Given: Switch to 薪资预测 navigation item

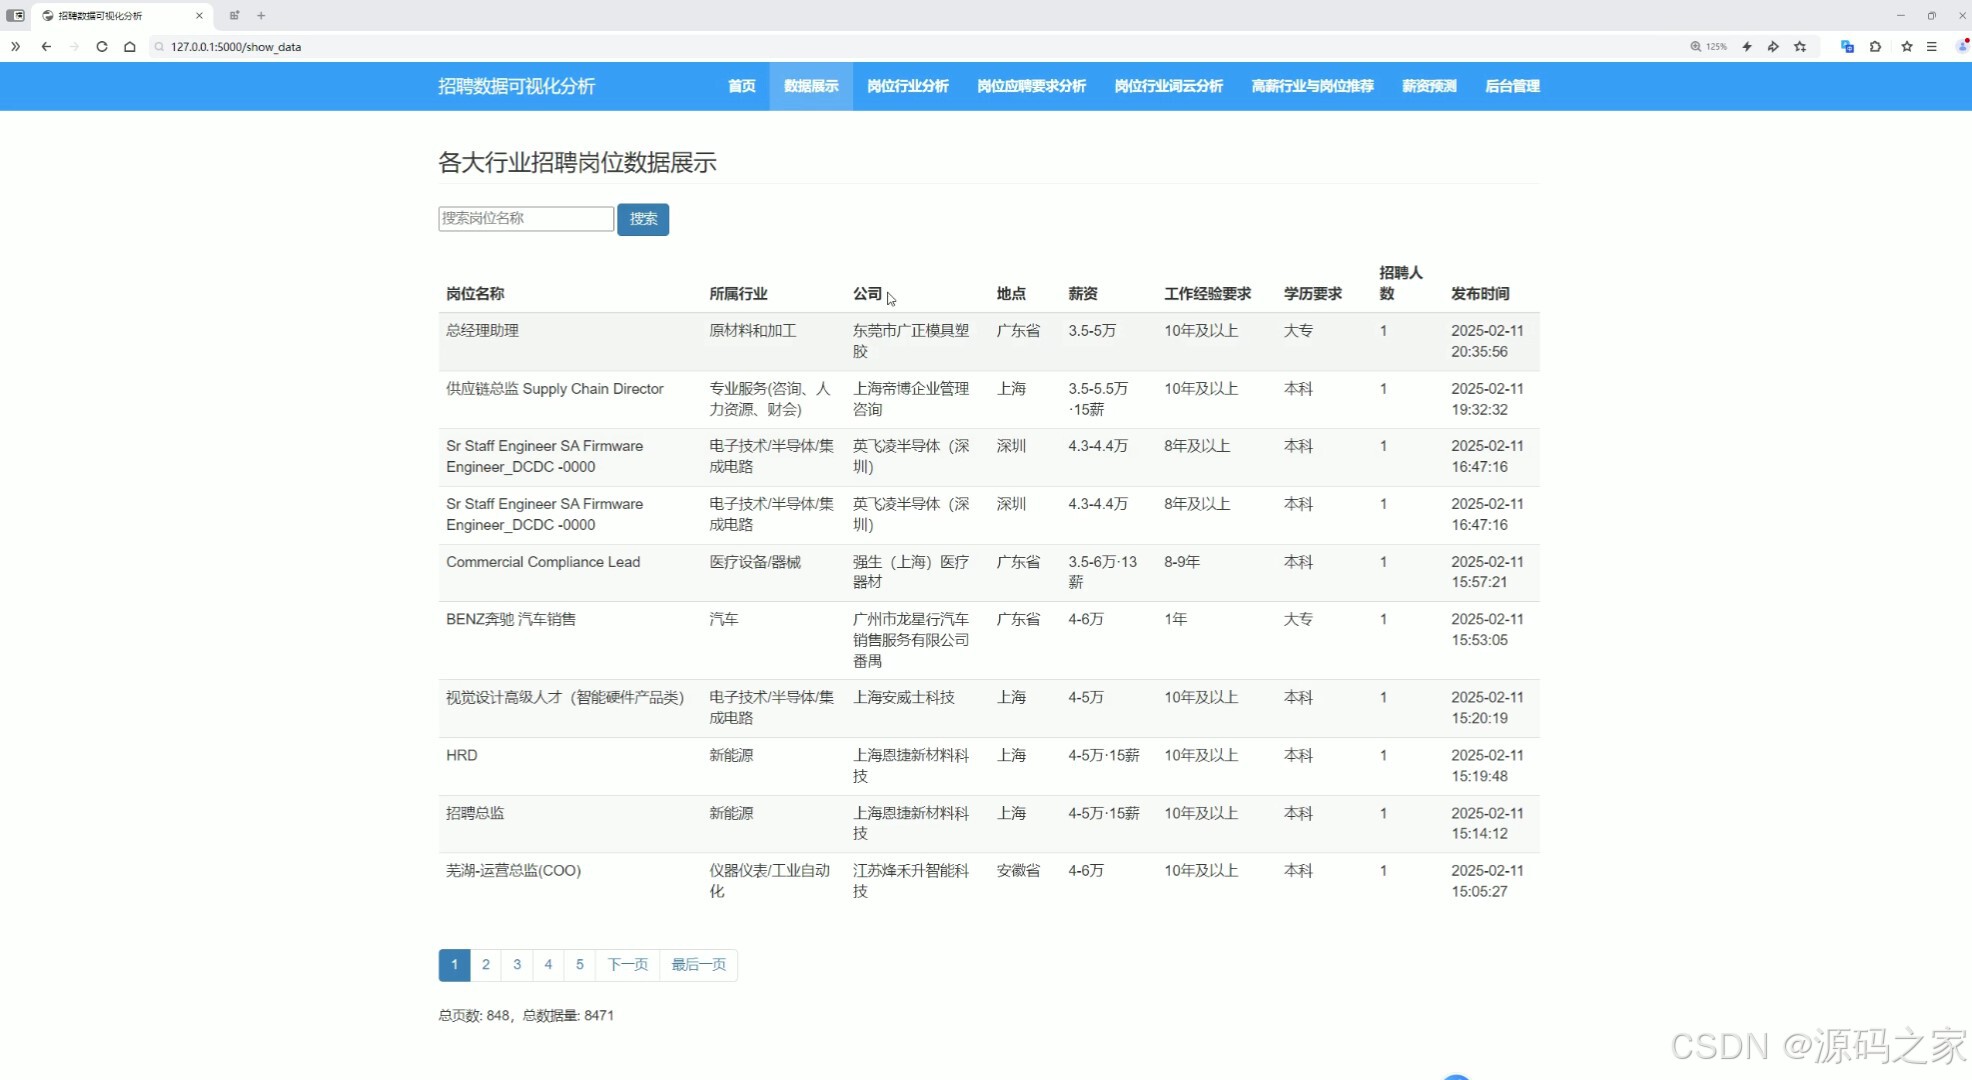Looking at the screenshot, I should [1428, 86].
